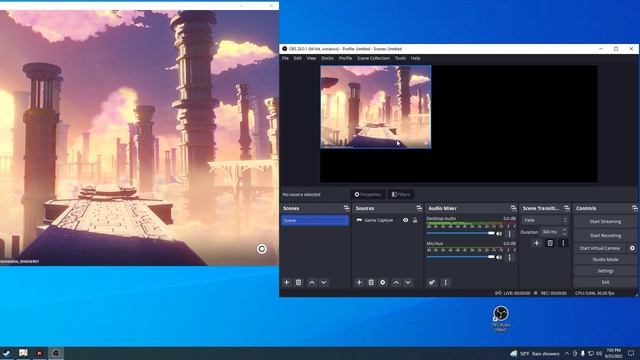The image size is (640, 360).
Task: Open virtual camera settings gear
Action: 632,248
